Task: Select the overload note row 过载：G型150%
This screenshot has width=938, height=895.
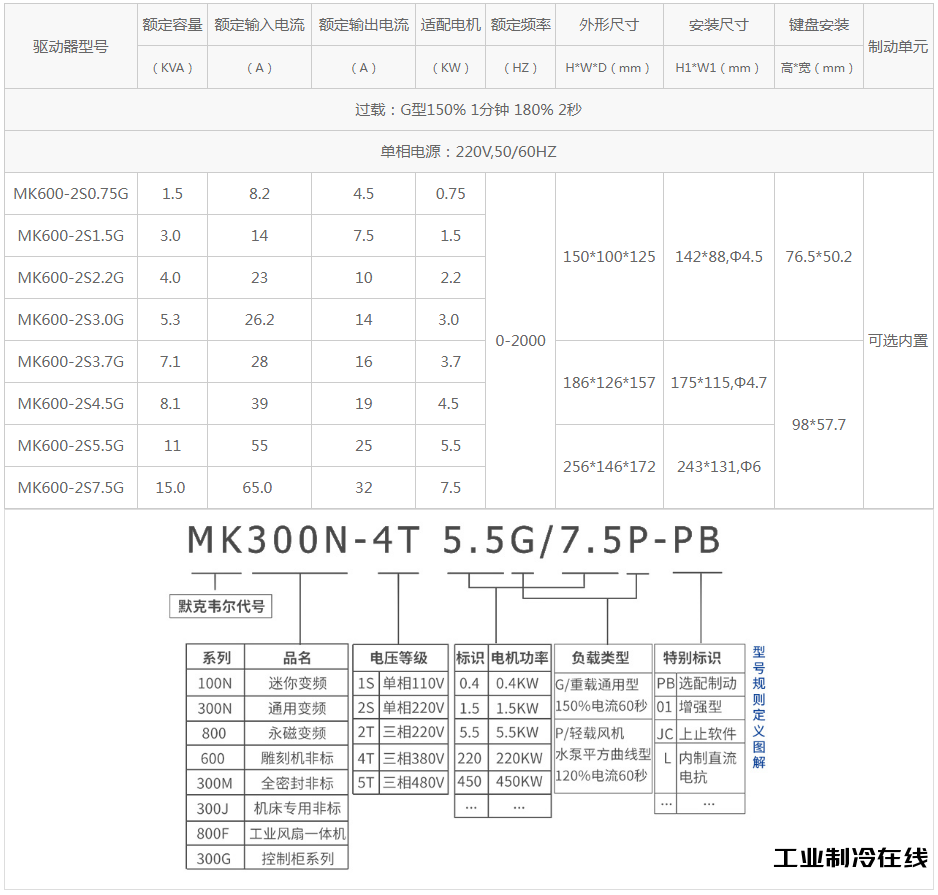Action: [468, 109]
